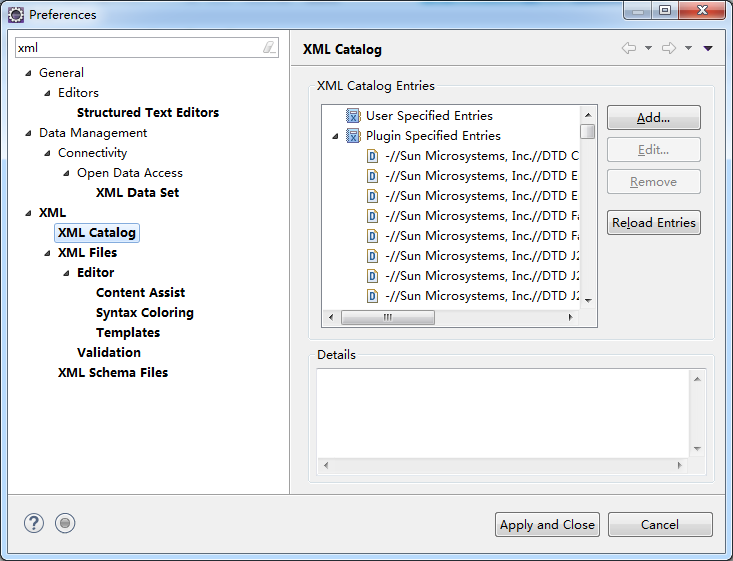Select User Specified Entries row
The height and width of the screenshot is (561, 733).
point(429,115)
